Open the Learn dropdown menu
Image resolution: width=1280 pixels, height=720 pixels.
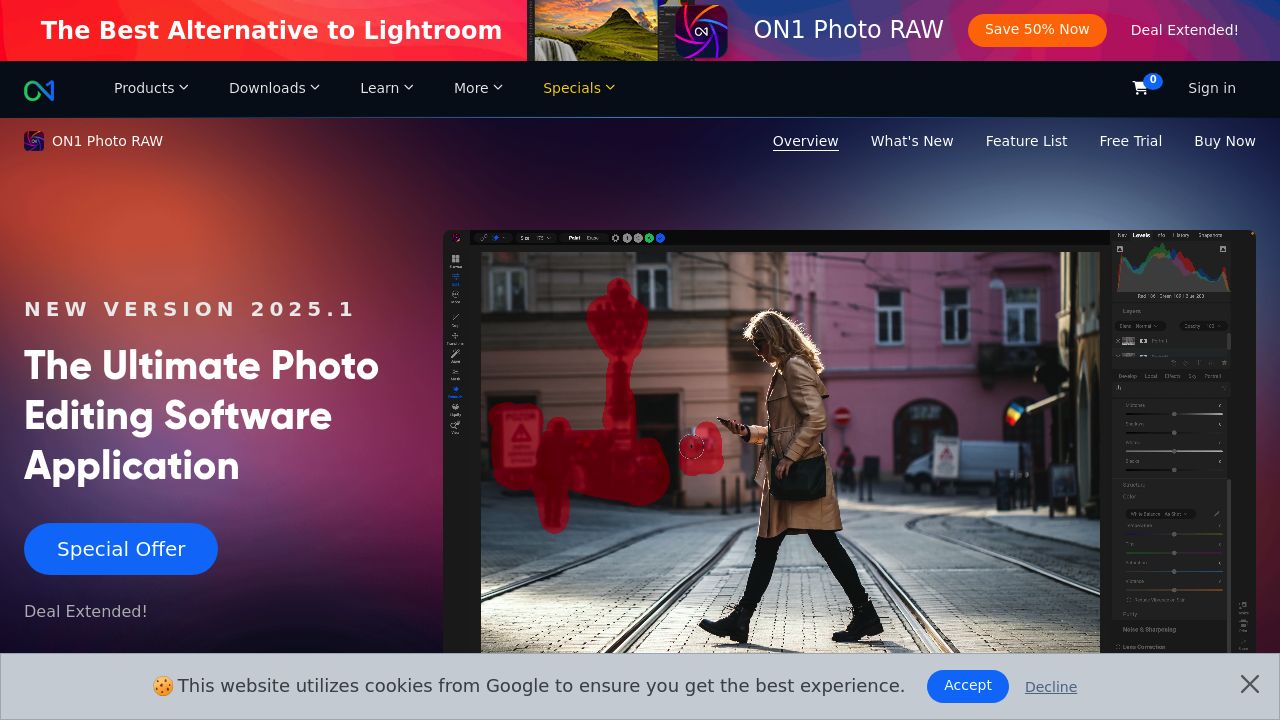[387, 88]
